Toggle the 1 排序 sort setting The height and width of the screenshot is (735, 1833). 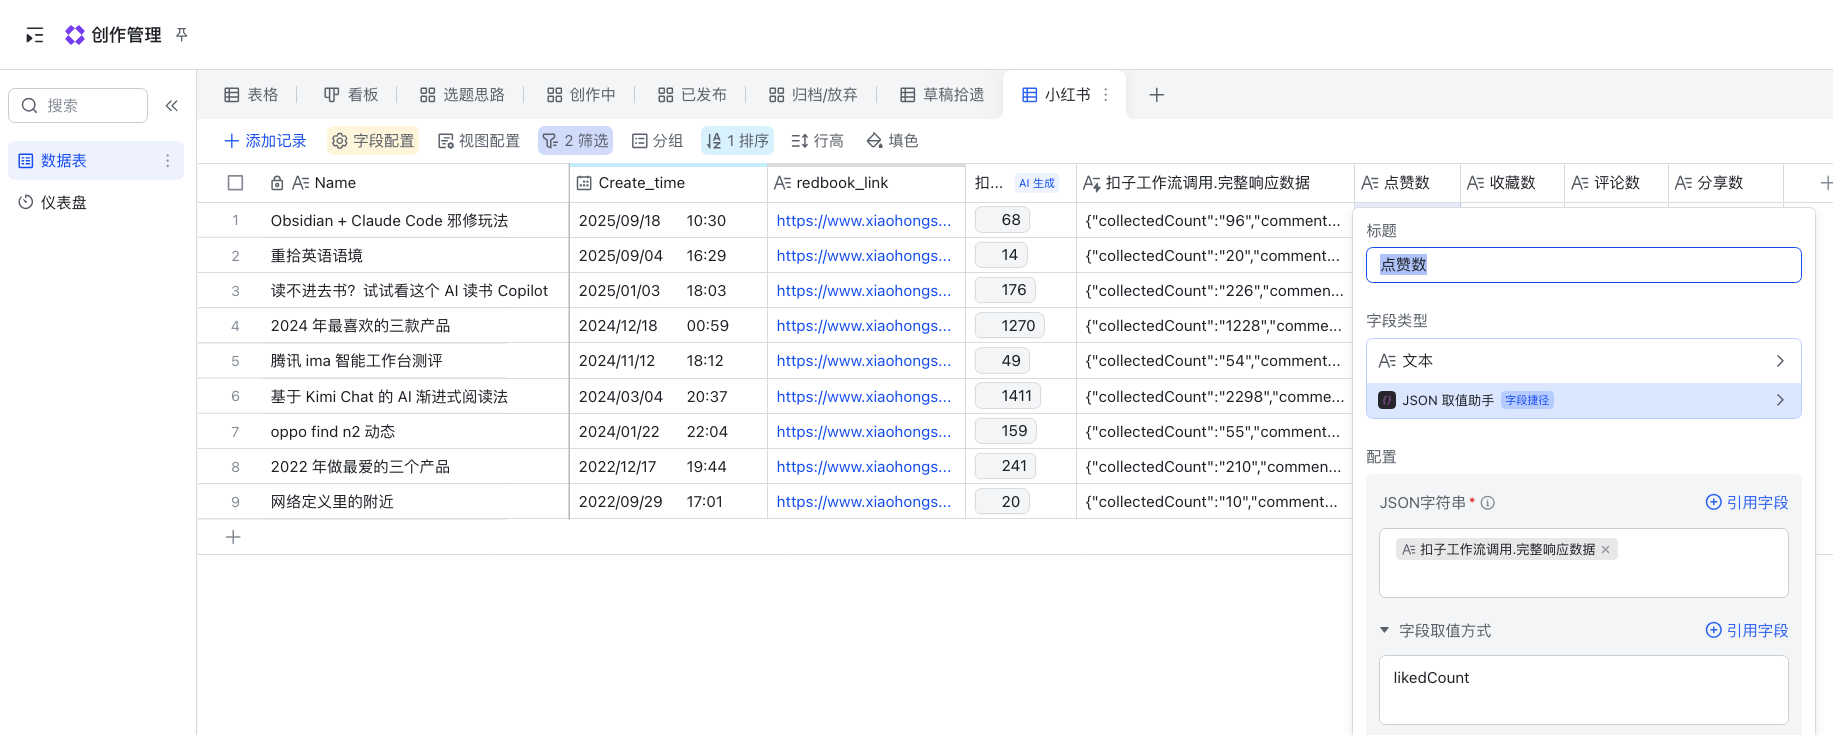tap(737, 141)
